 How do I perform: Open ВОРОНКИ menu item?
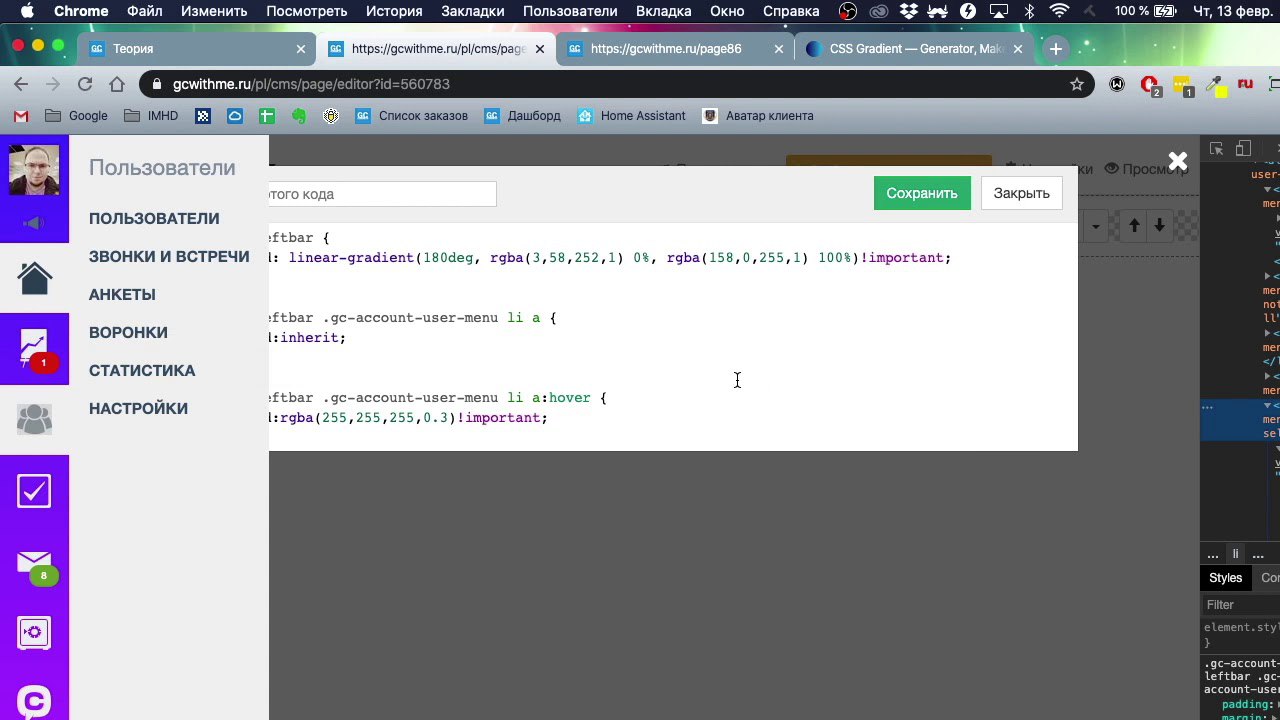point(128,332)
